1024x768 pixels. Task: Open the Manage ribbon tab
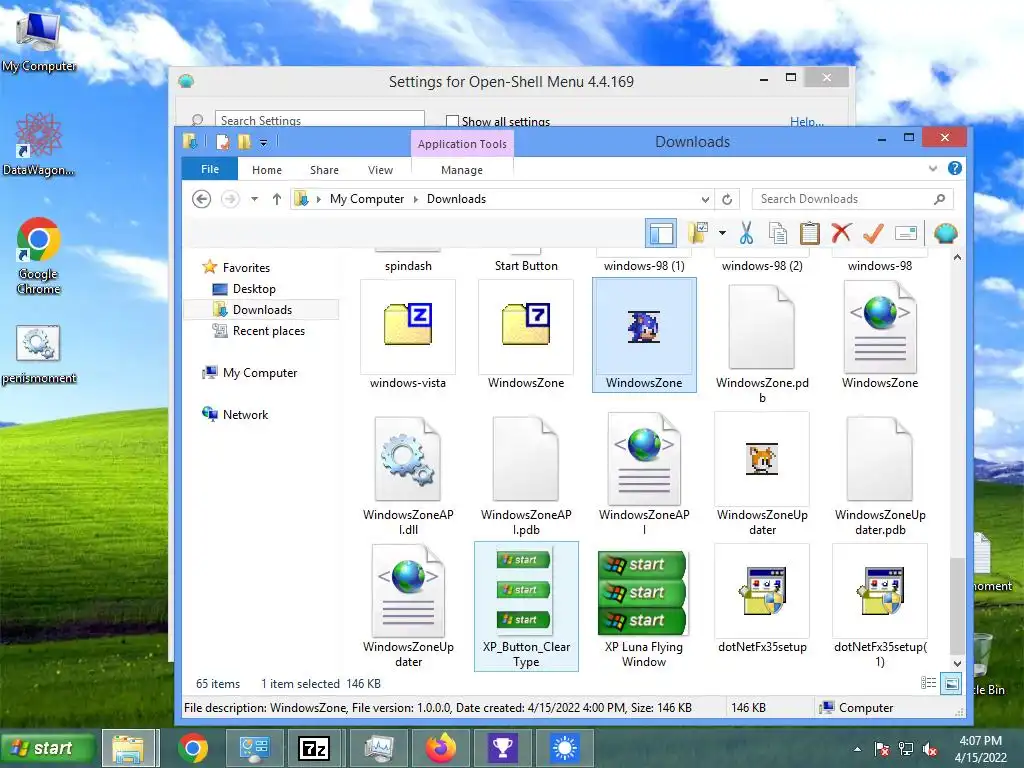(x=462, y=170)
